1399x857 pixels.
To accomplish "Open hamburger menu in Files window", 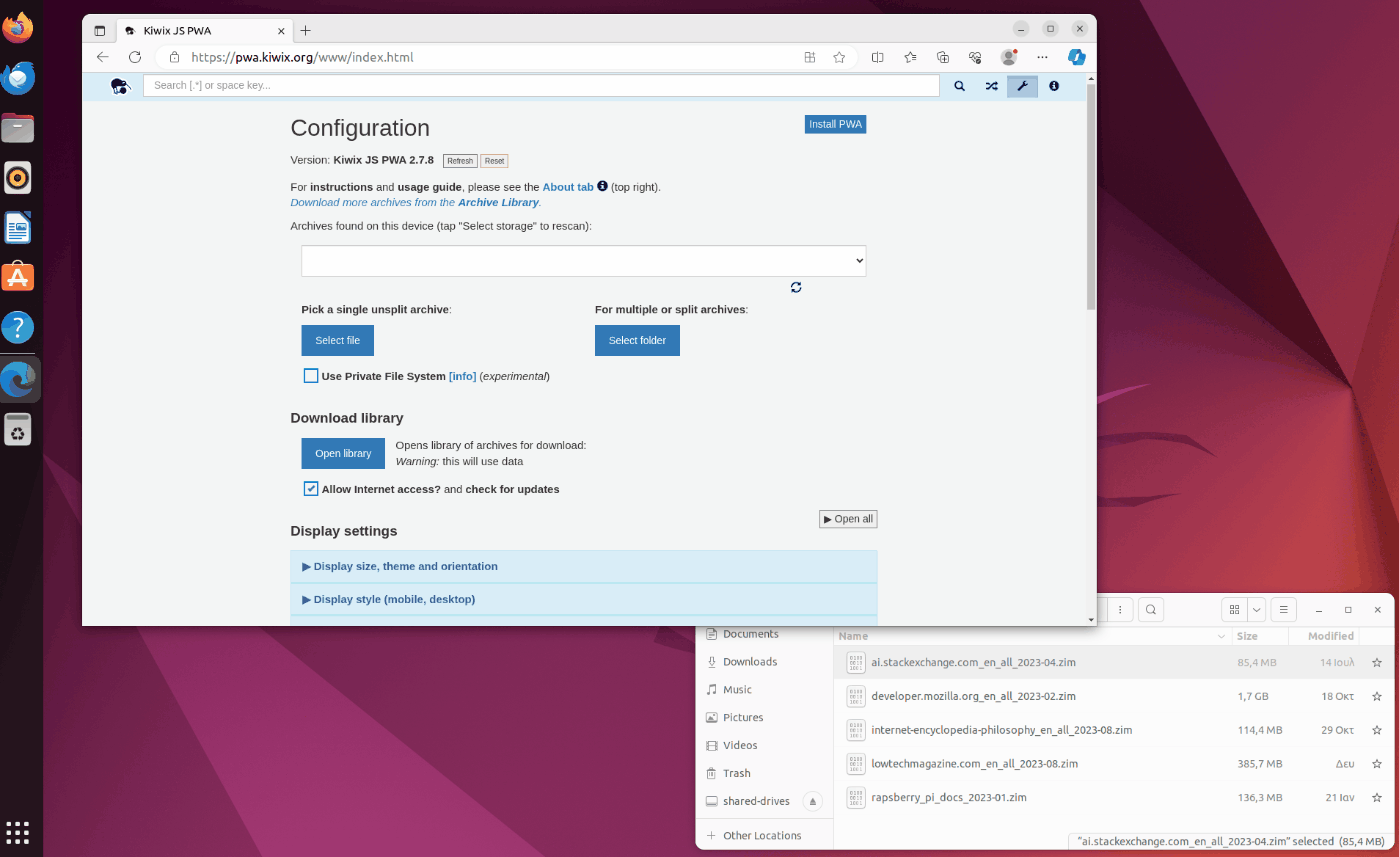I will coord(1284,609).
